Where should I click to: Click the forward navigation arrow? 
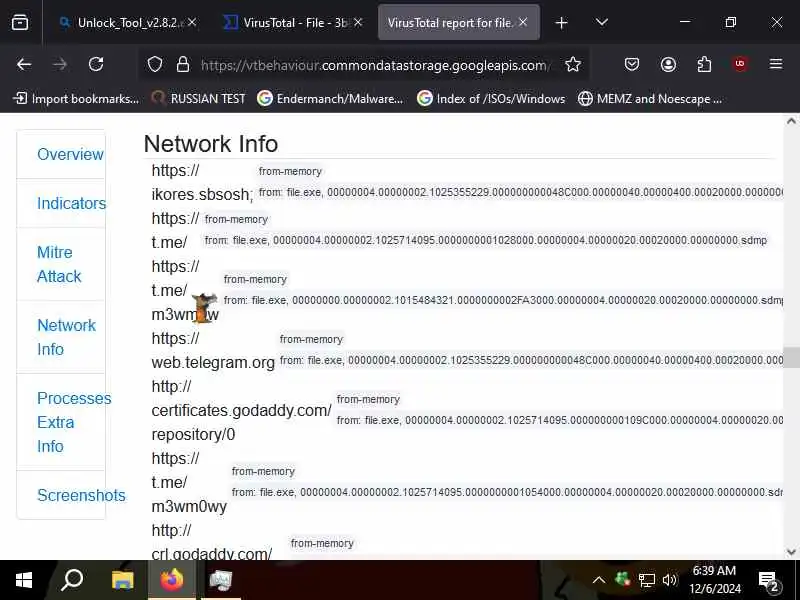(x=60, y=64)
